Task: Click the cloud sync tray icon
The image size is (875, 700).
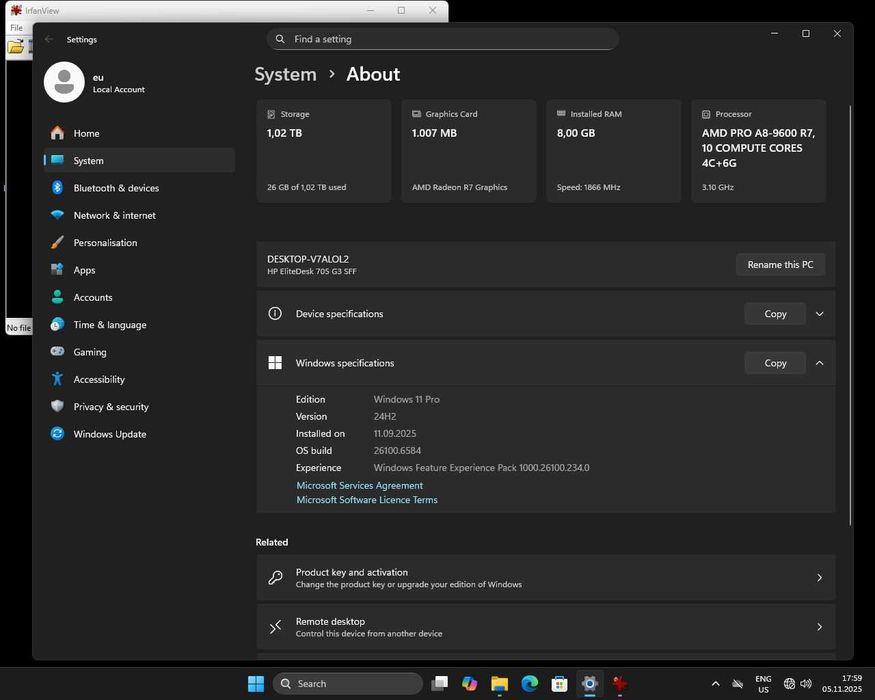Action: tap(737, 684)
